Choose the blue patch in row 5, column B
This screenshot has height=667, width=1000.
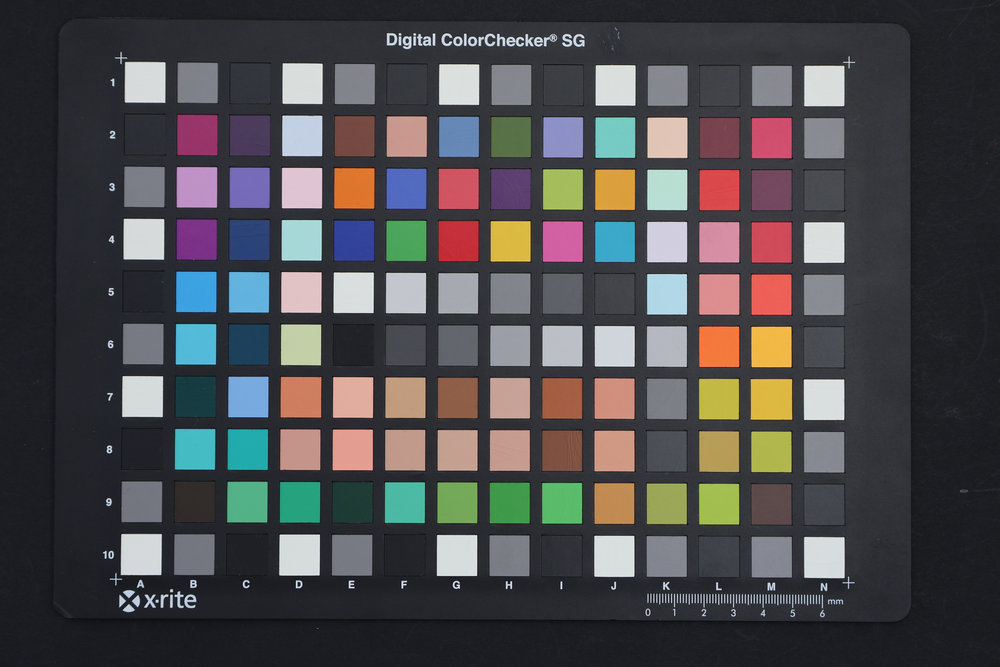(196, 292)
